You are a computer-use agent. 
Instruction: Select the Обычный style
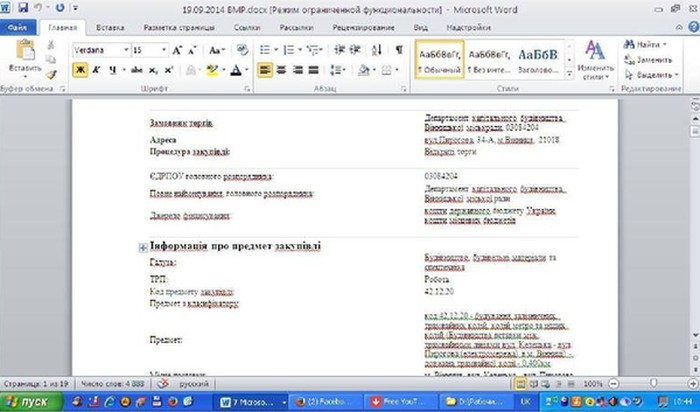point(439,60)
